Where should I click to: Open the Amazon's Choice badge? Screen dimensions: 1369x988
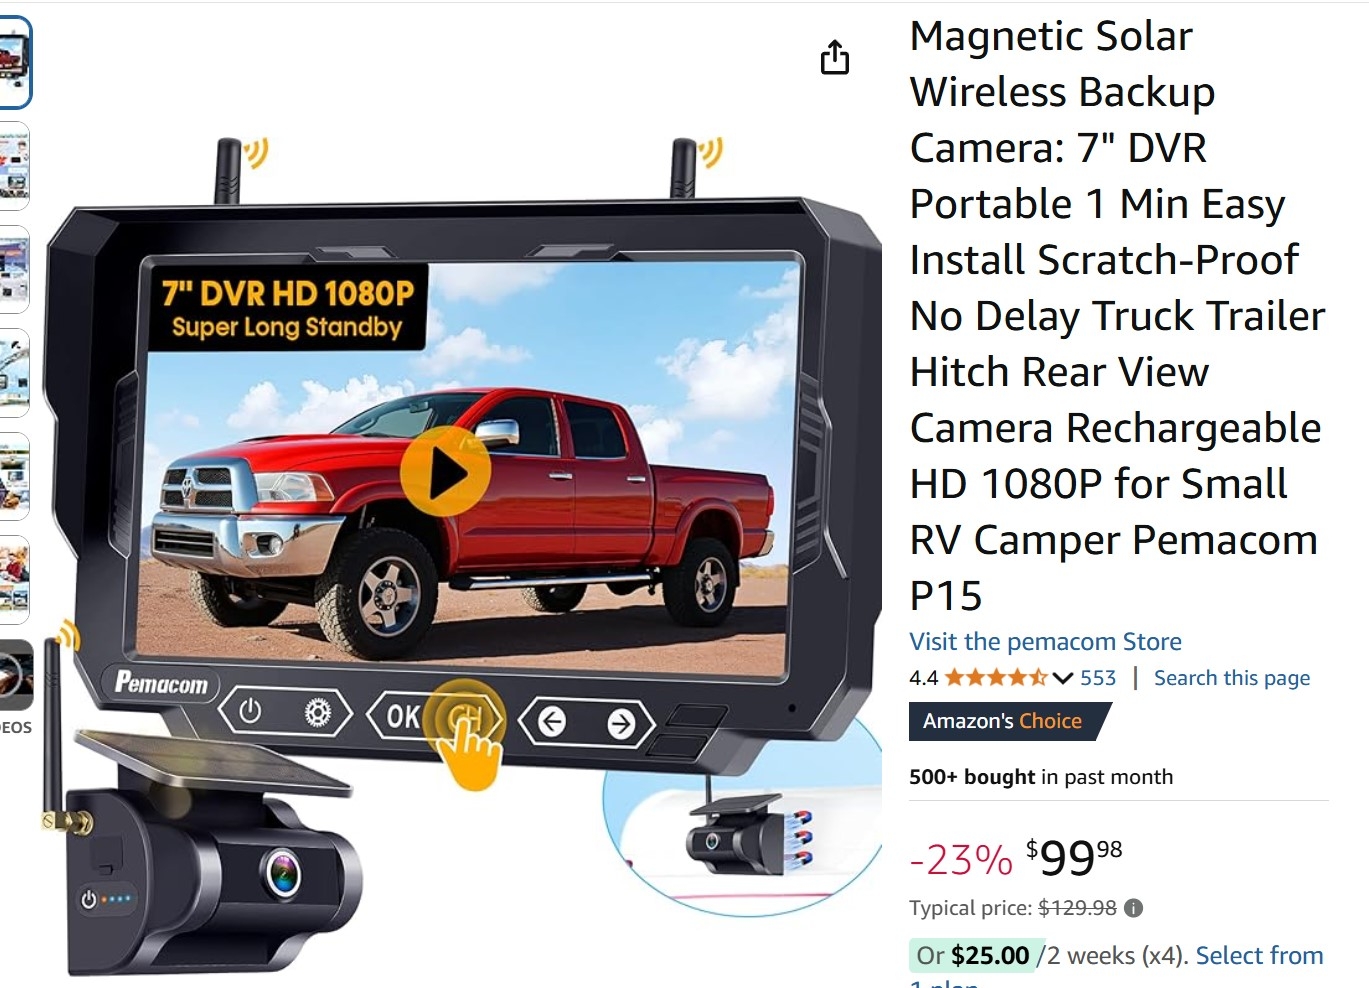1003,721
